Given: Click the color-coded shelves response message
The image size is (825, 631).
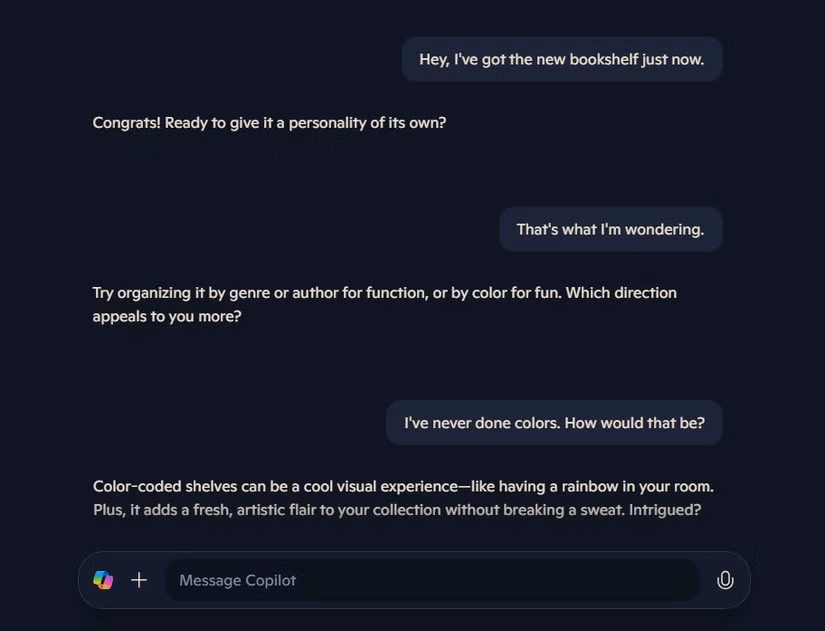Looking at the screenshot, I should click(x=402, y=497).
